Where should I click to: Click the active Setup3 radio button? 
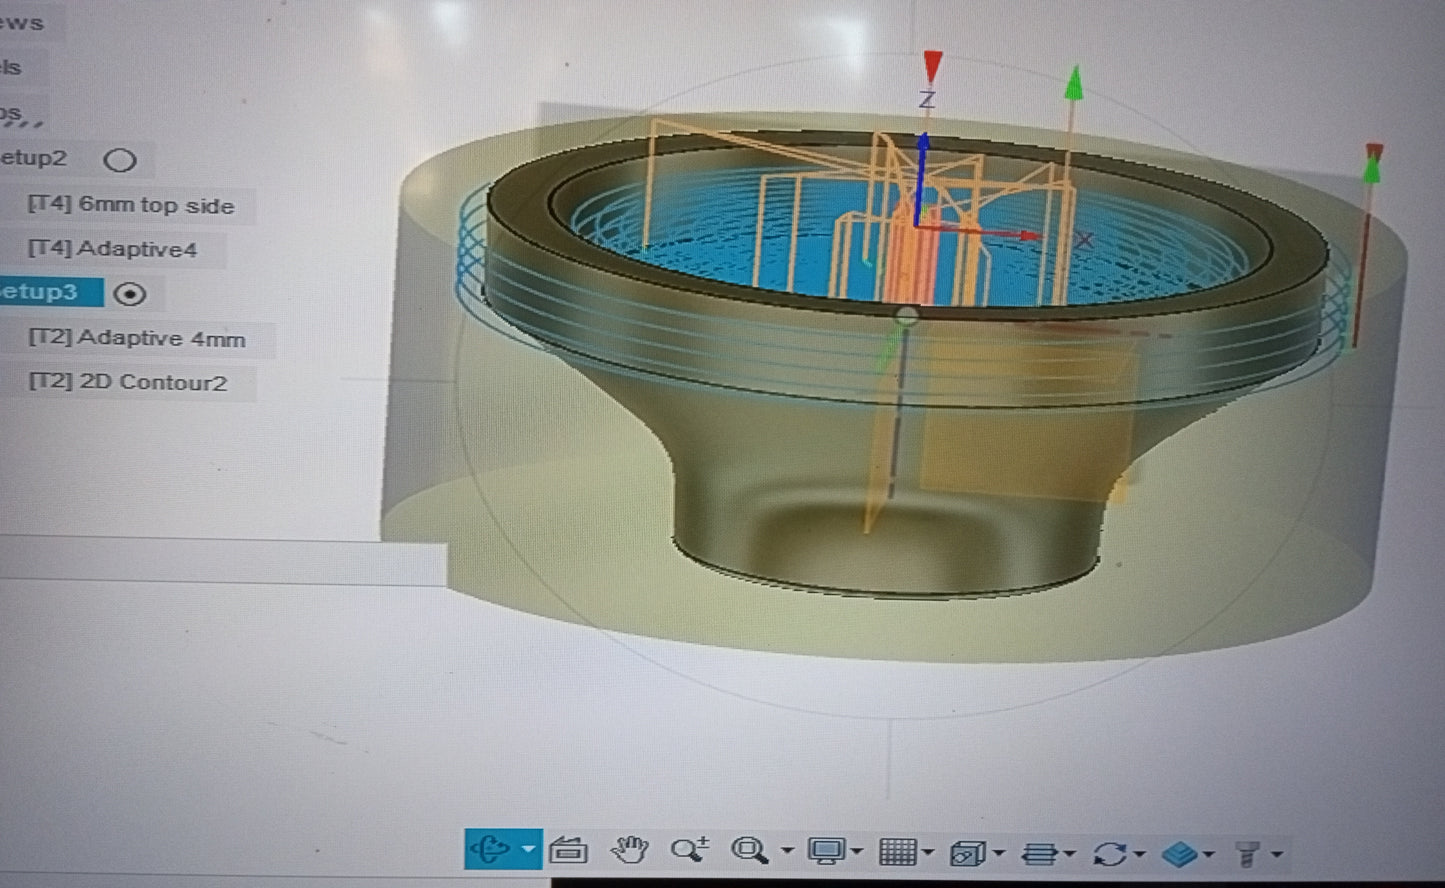130,294
